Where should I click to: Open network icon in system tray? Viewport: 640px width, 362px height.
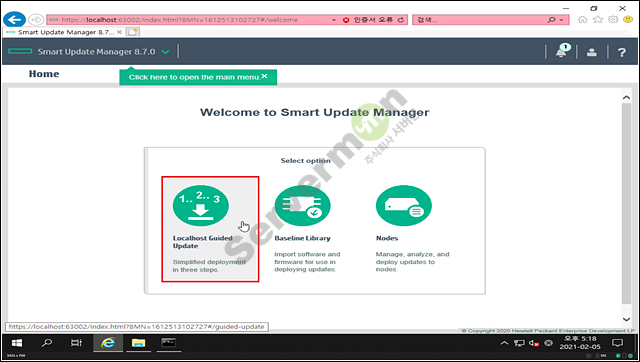click(x=519, y=343)
